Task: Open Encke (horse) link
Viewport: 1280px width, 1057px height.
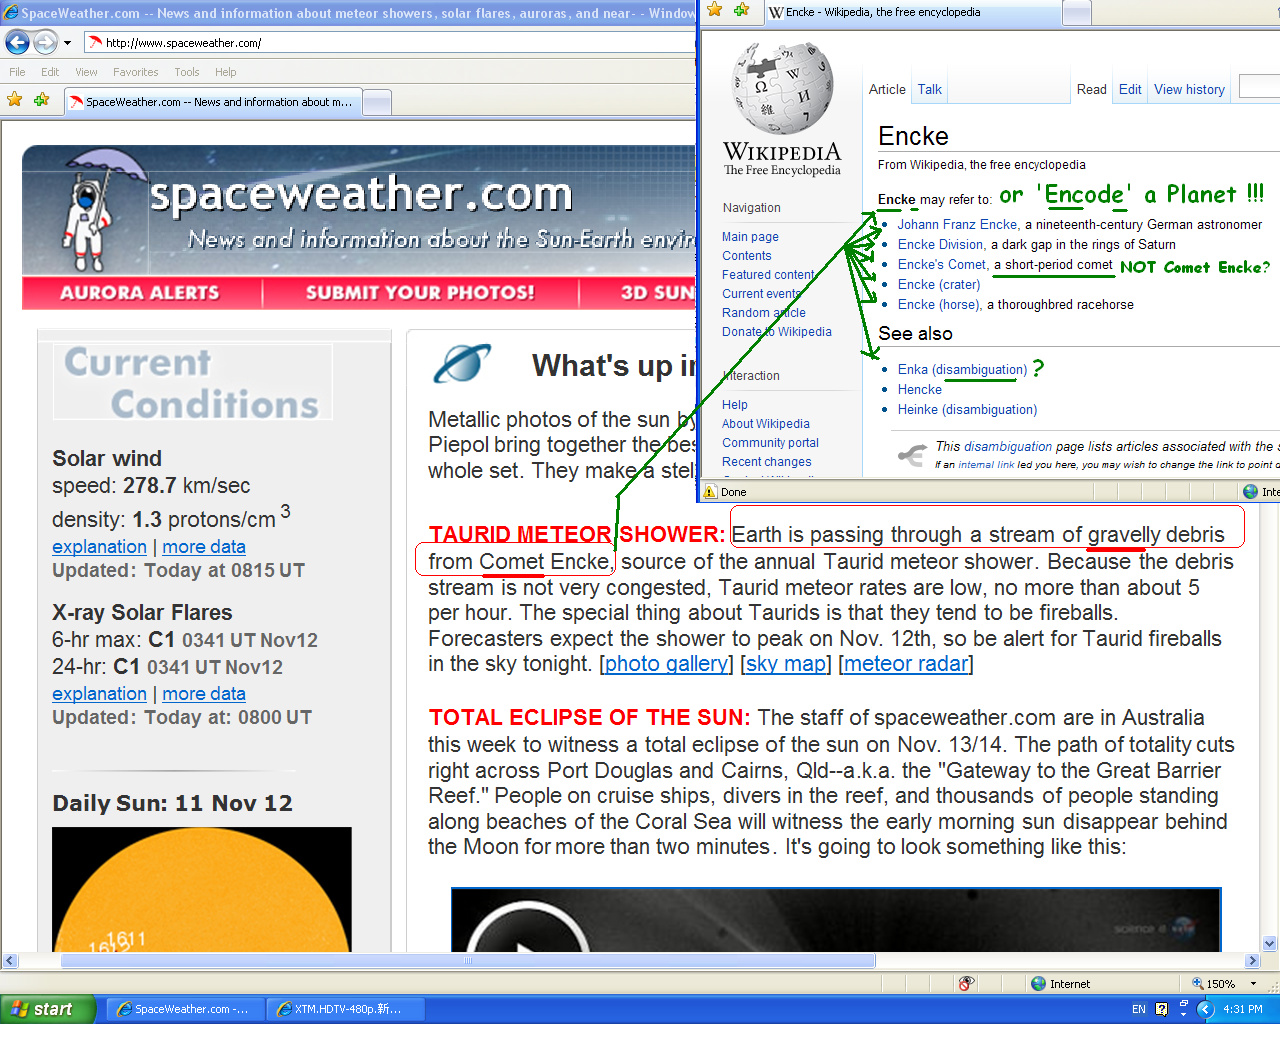Action: pyautogui.click(x=939, y=305)
